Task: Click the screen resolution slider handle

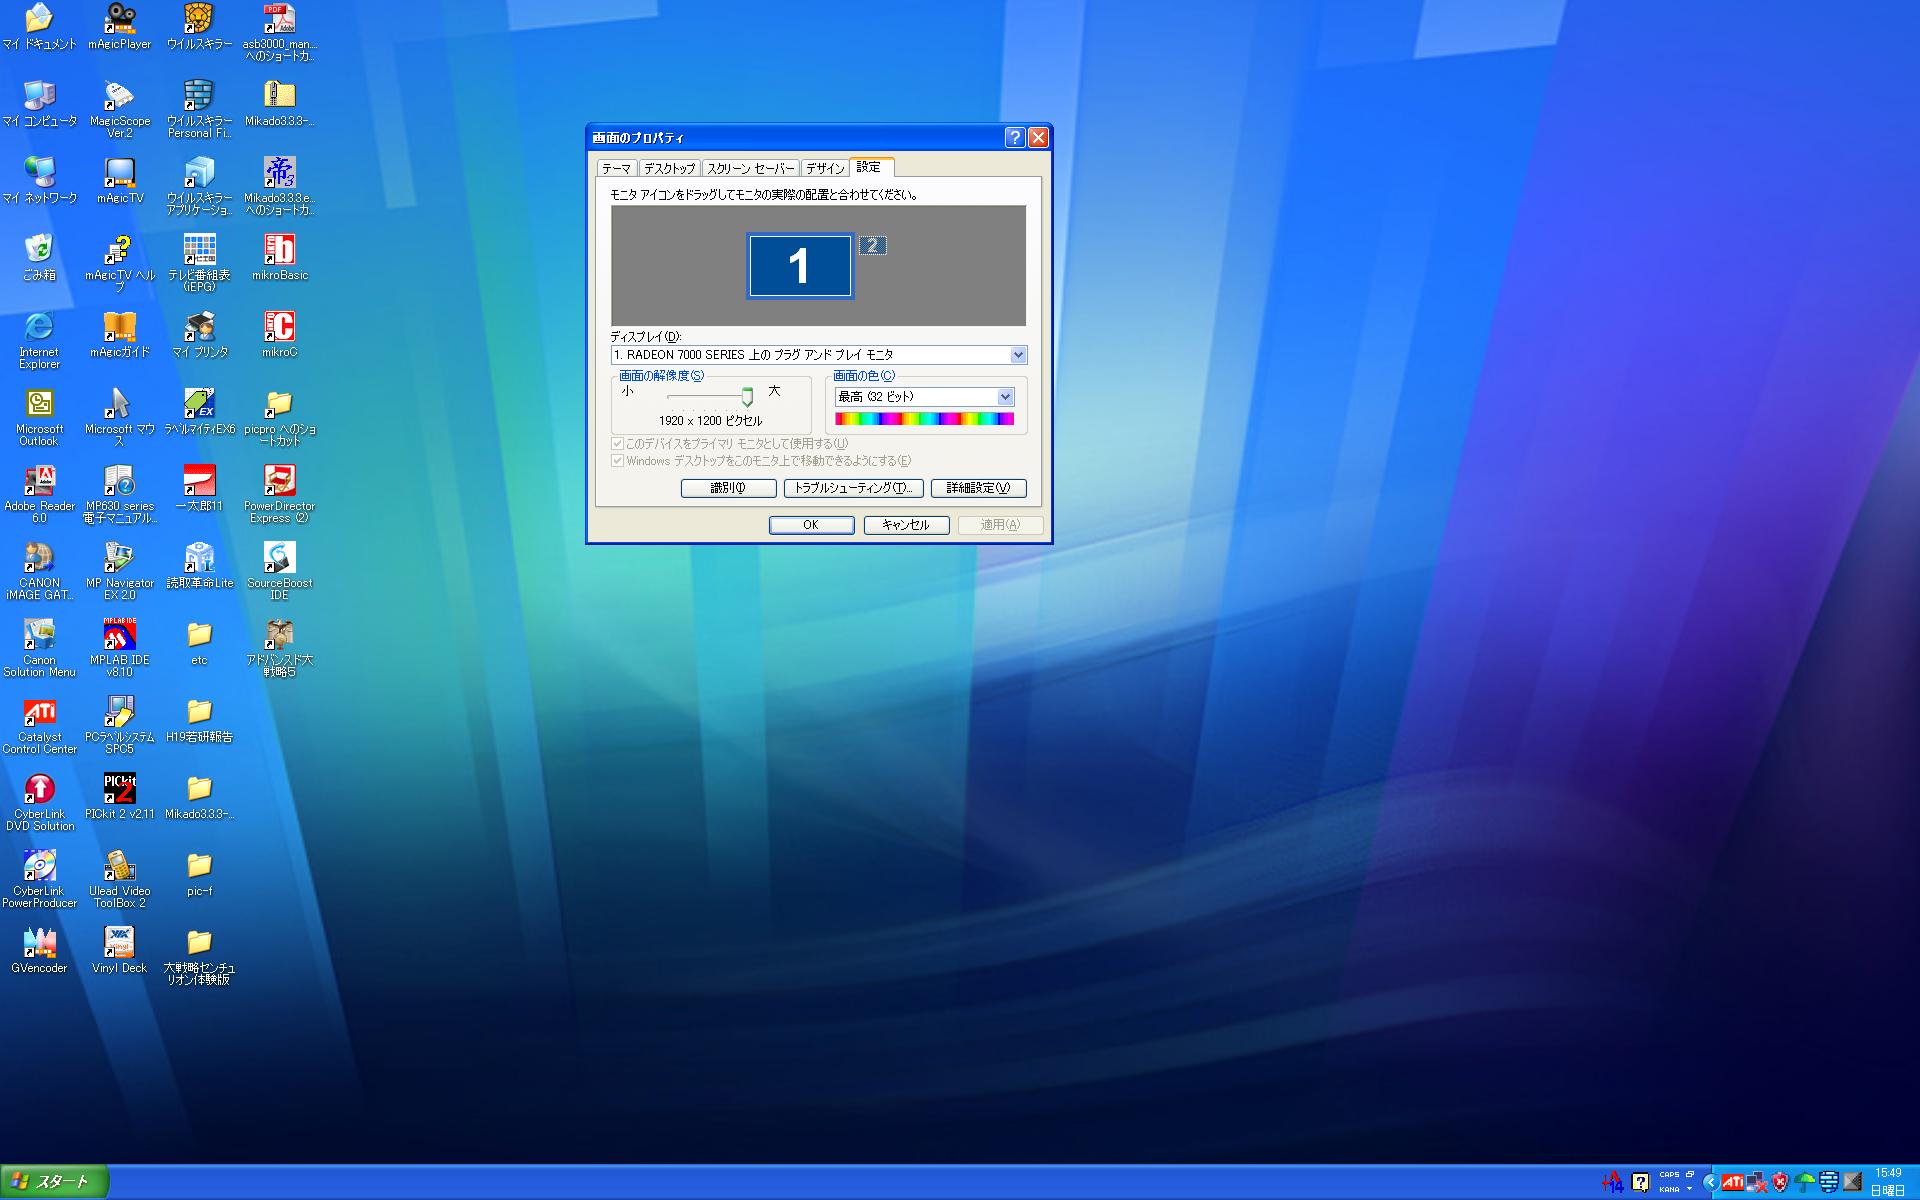Action: pyautogui.click(x=747, y=397)
